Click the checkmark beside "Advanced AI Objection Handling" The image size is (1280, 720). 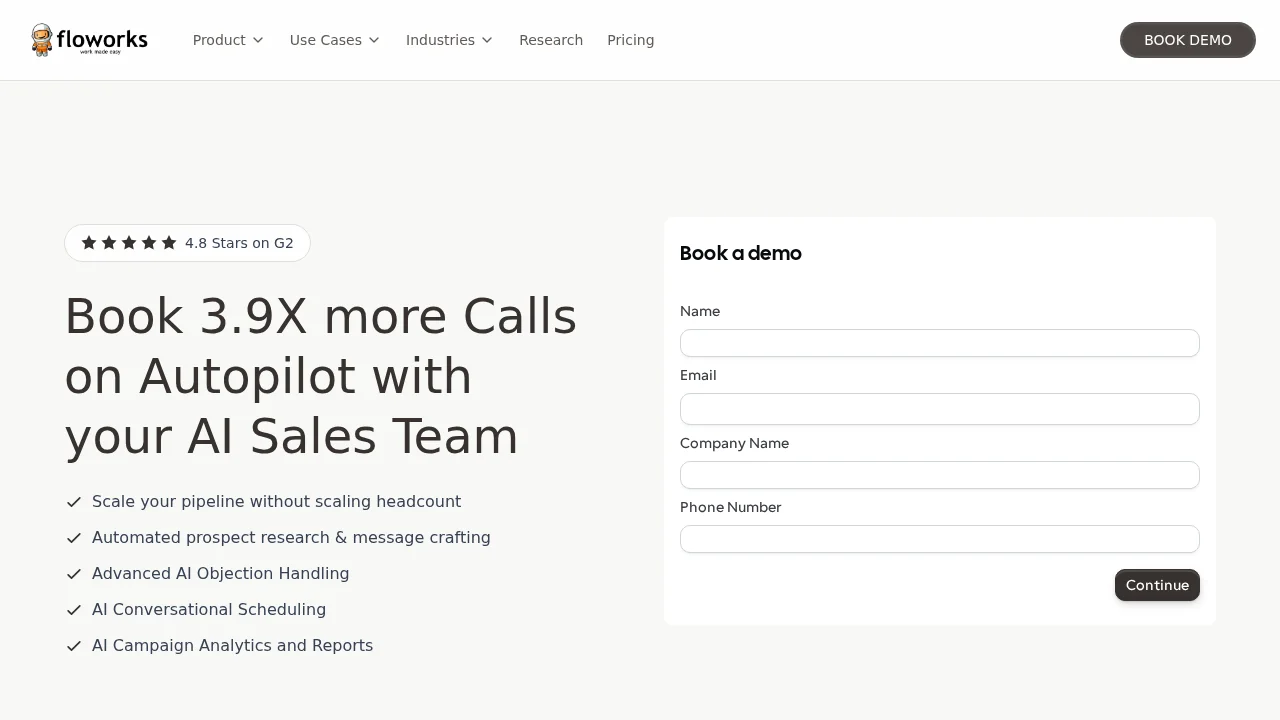coord(74,574)
